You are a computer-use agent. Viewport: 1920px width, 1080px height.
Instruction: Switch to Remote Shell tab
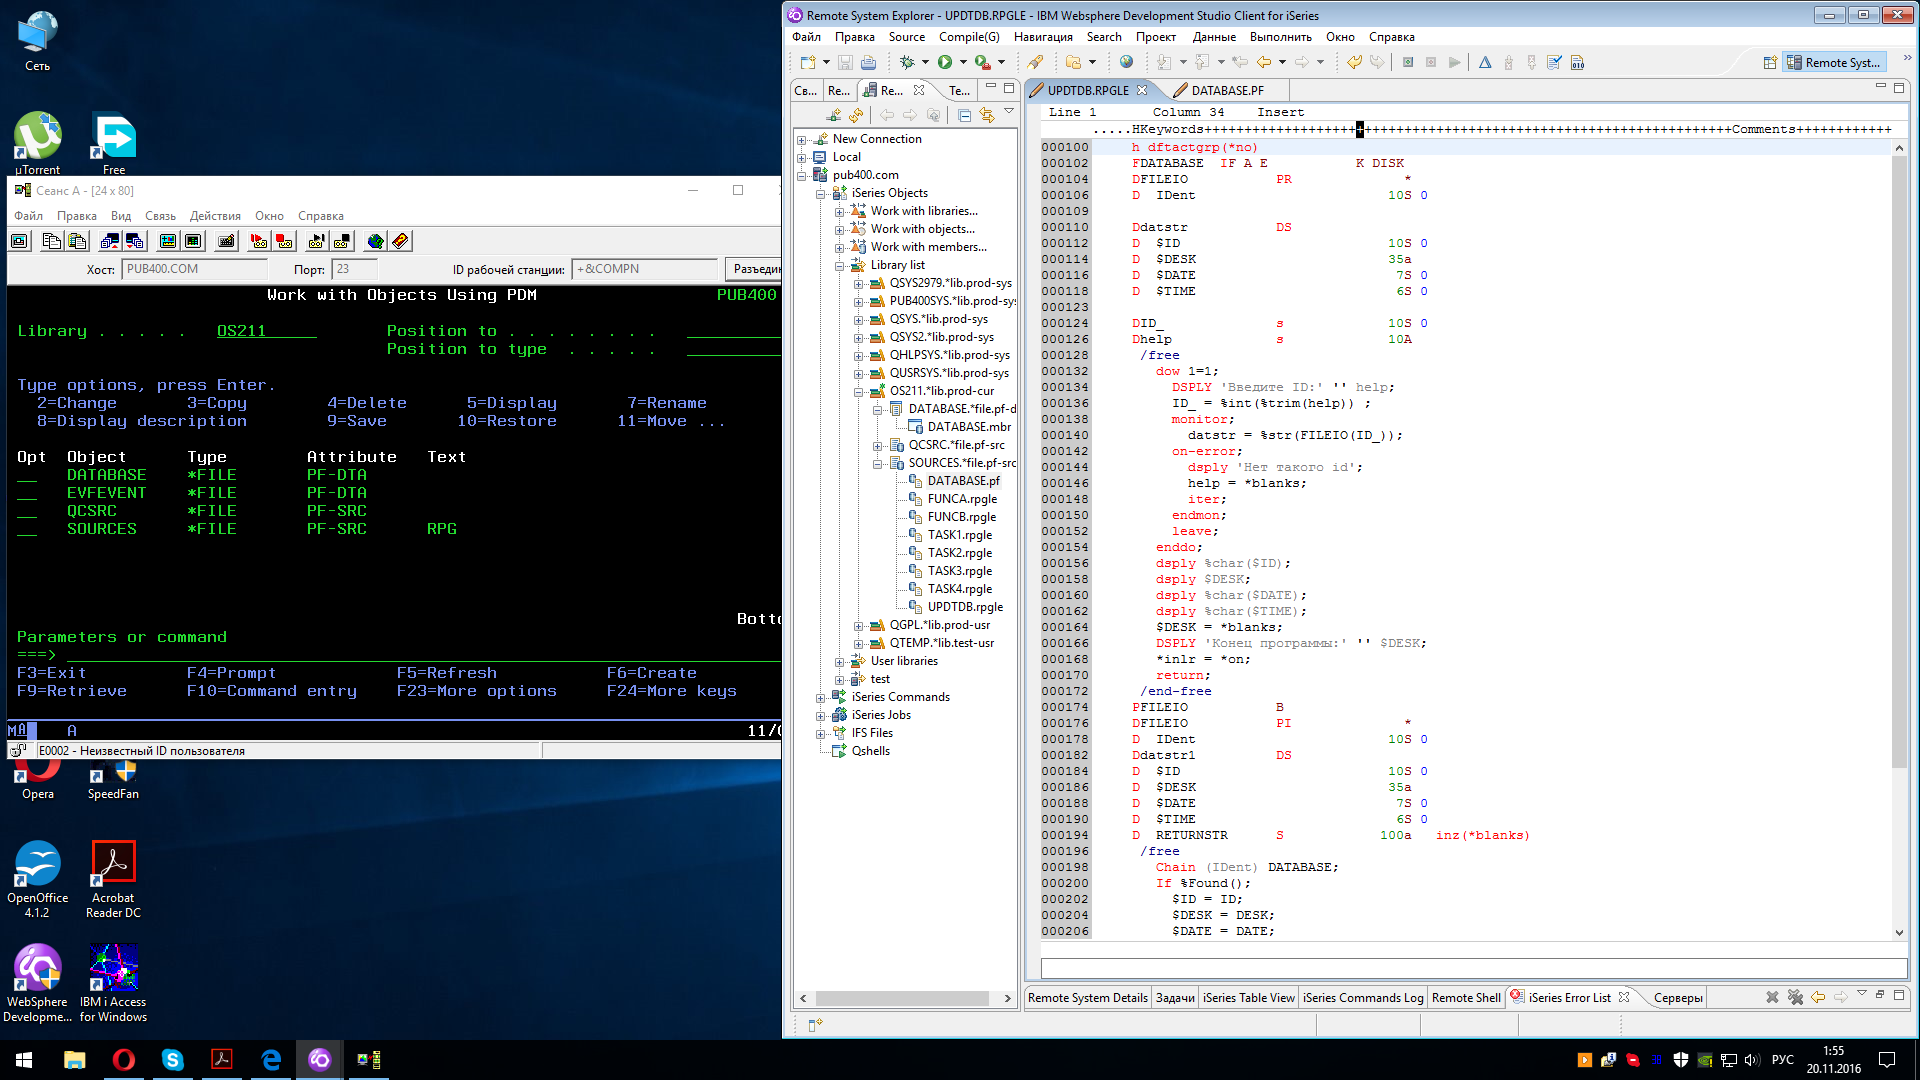[x=1465, y=997]
